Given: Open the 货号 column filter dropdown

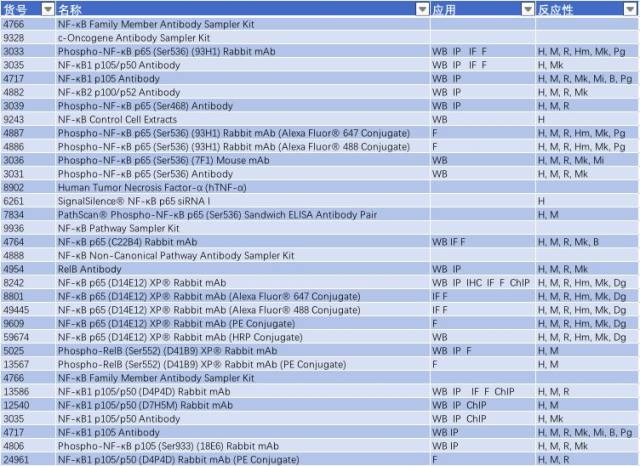Looking at the screenshot, I should (x=48, y=9).
